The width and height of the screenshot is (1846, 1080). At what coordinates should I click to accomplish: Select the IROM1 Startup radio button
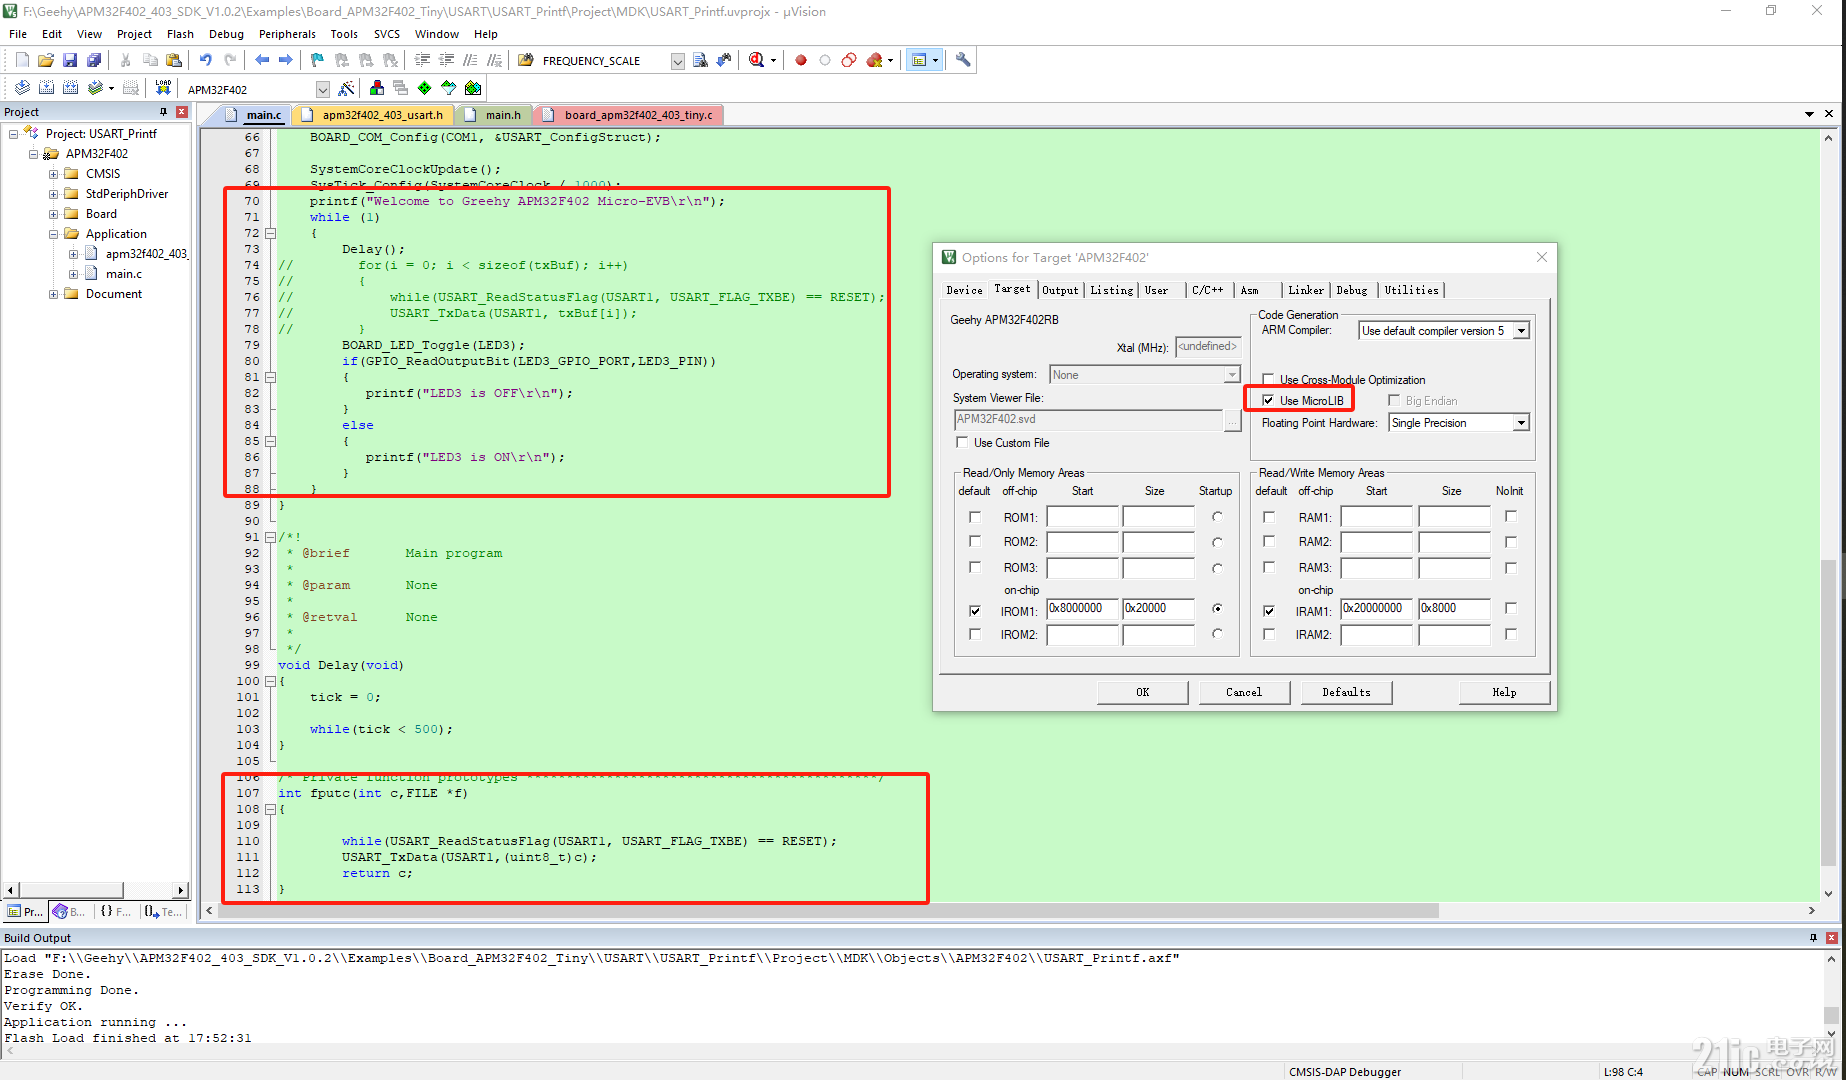(x=1217, y=608)
